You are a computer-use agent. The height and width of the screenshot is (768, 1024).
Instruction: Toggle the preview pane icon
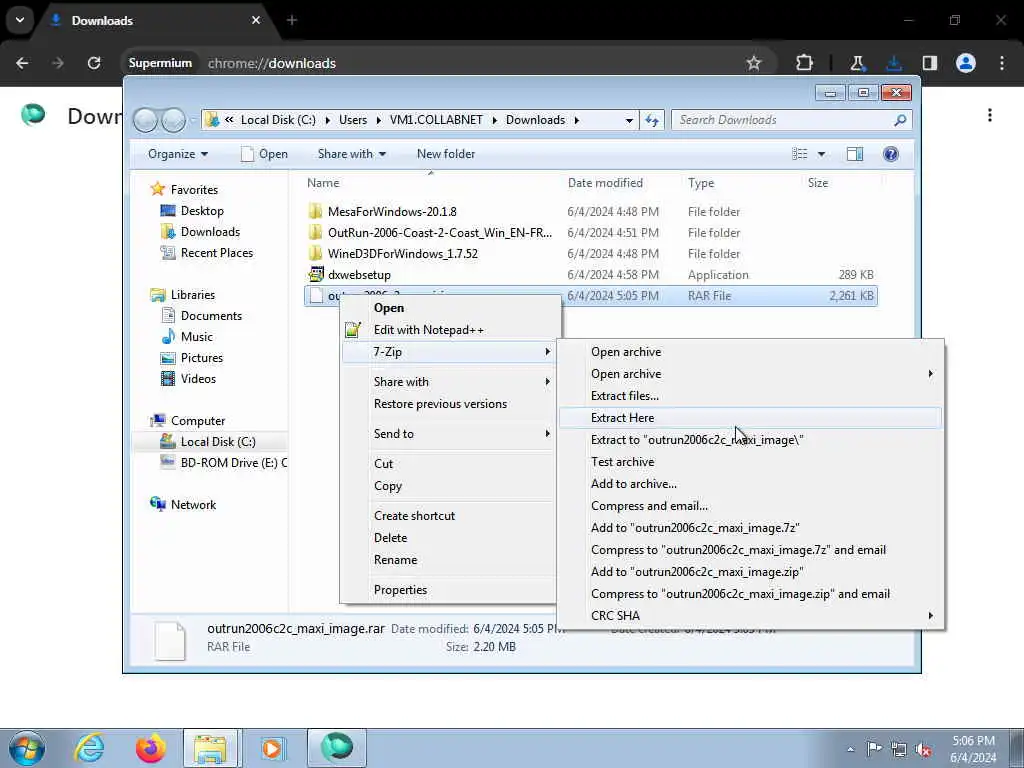coord(855,154)
